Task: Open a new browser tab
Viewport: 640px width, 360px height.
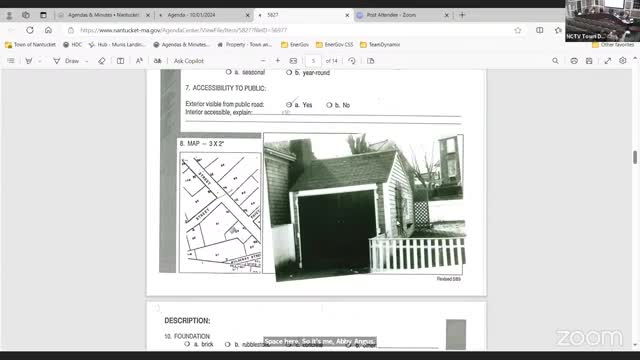Action: 462,15
